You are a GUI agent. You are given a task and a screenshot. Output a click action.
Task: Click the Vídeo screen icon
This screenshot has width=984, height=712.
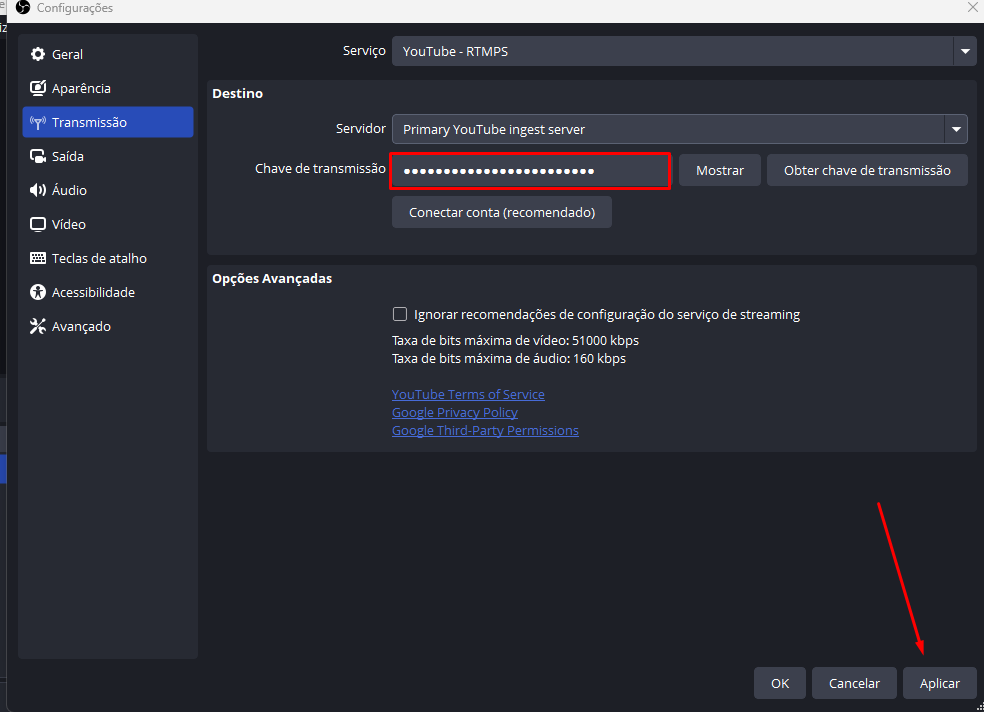pos(38,224)
